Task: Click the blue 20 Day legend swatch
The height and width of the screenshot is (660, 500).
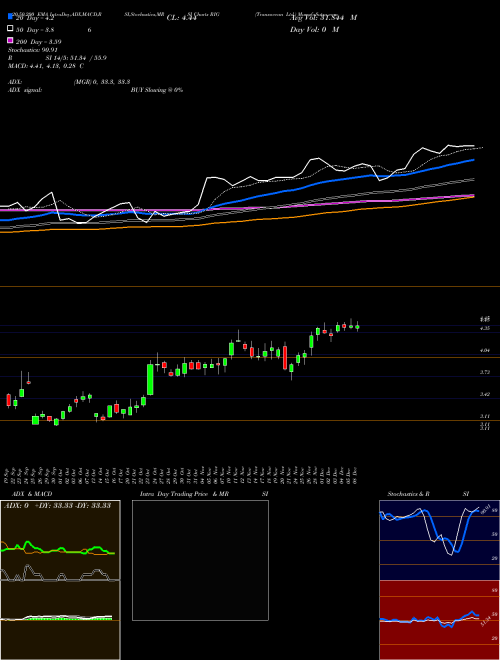Action: (x=10, y=16)
